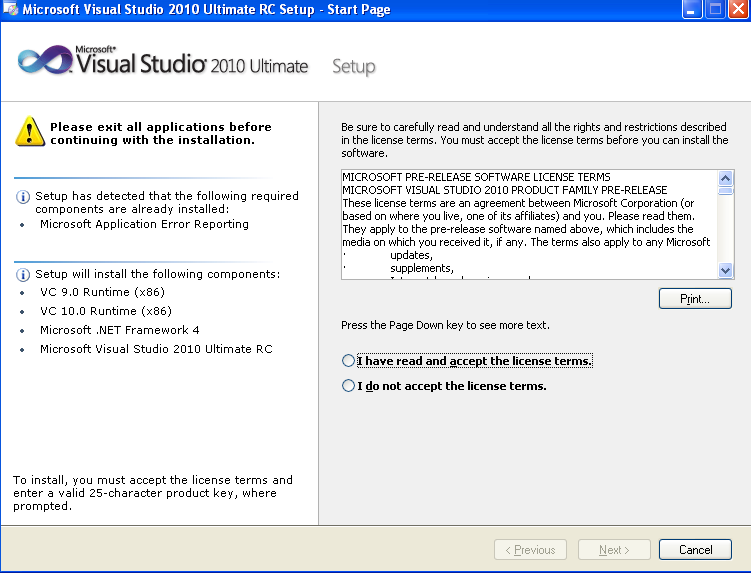Click the info icon beside 'Setup has detected'
The image size is (751, 573).
[x=23, y=196]
